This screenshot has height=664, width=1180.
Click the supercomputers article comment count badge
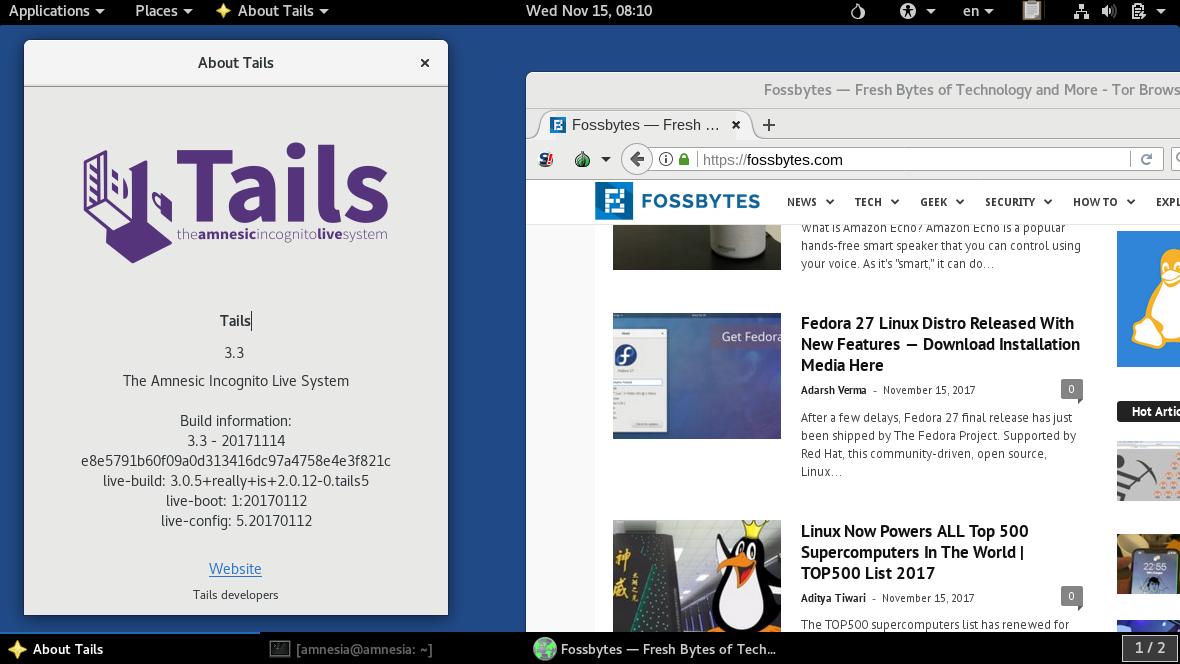coord(1072,598)
